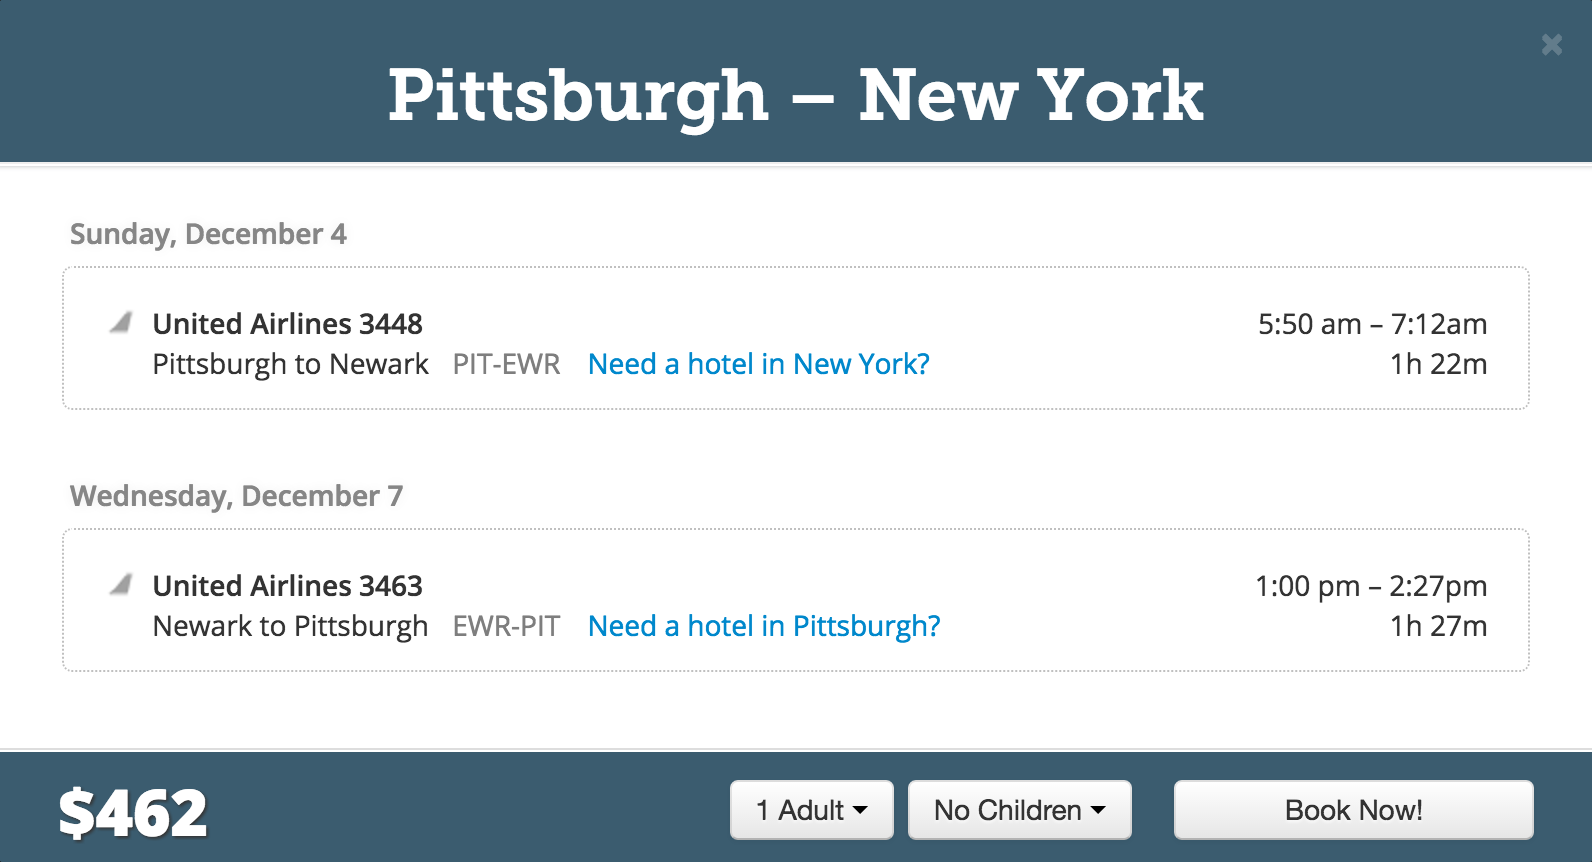Open the No Children dropdown
Screen dimensions: 1592x862
coord(1020,810)
